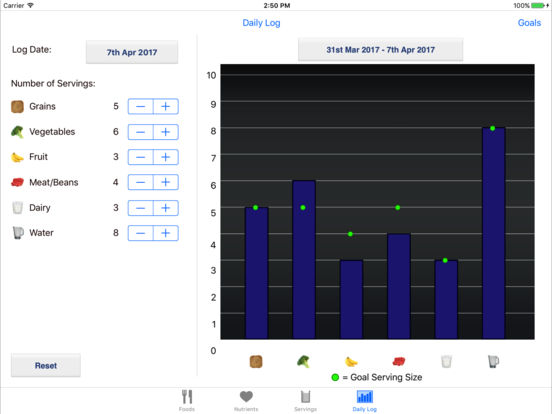Click the bread icon below the chart
Image resolution: width=552 pixels, height=414 pixels.
256,362
